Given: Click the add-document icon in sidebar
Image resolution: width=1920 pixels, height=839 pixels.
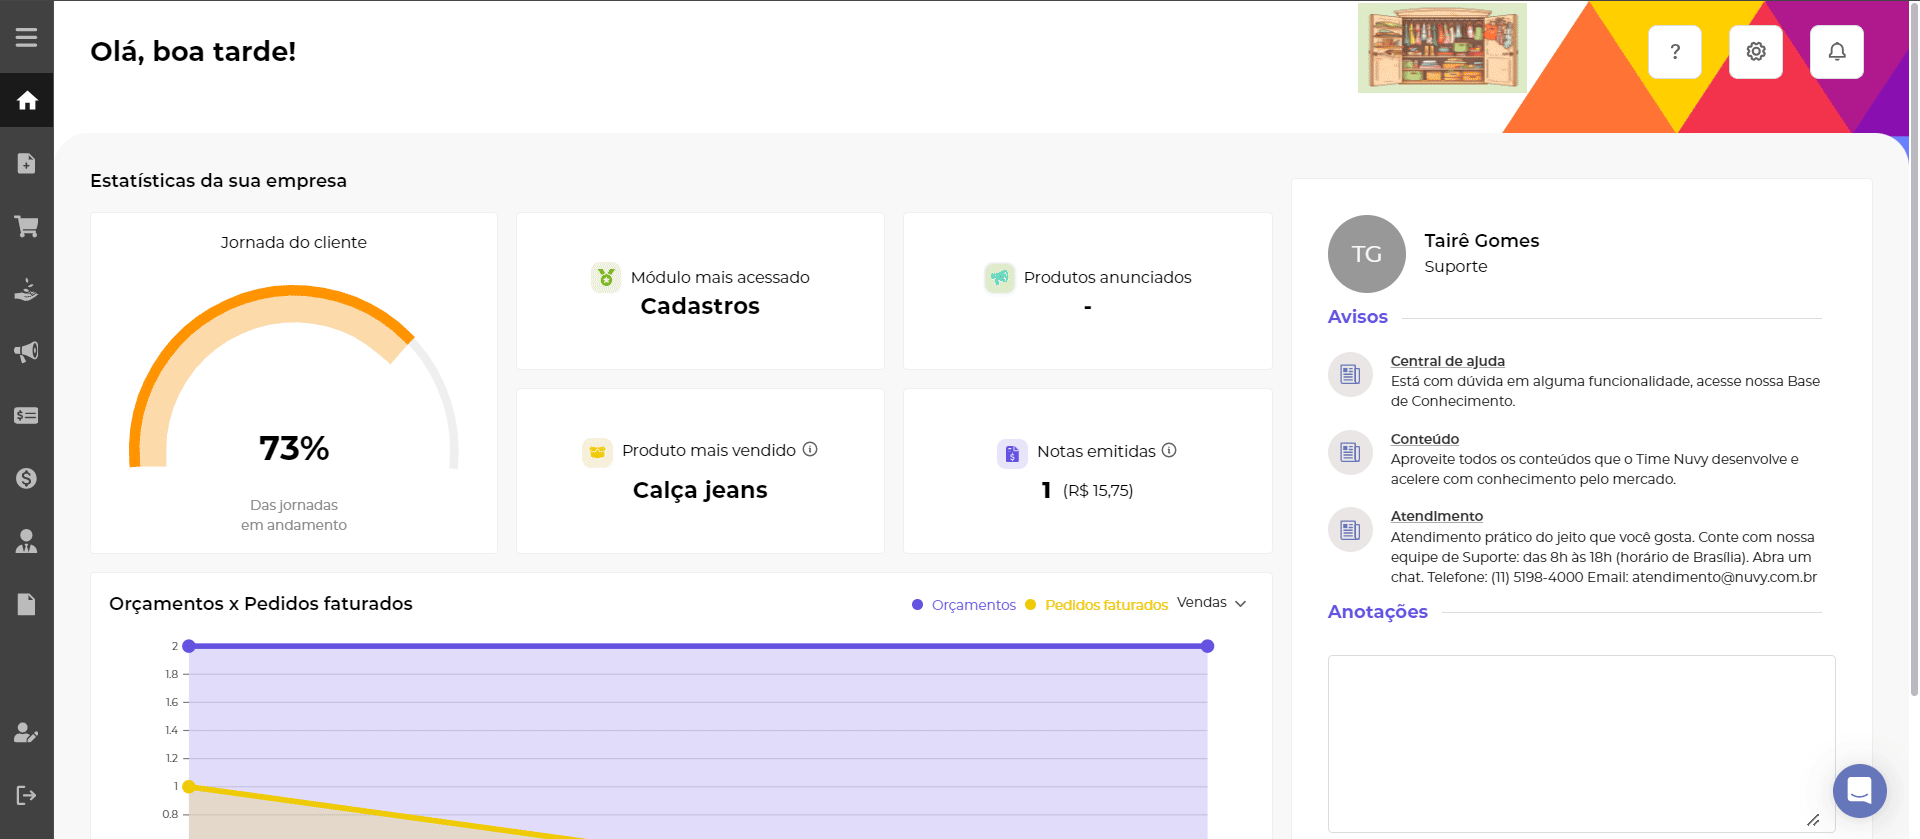Looking at the screenshot, I should (x=27, y=164).
